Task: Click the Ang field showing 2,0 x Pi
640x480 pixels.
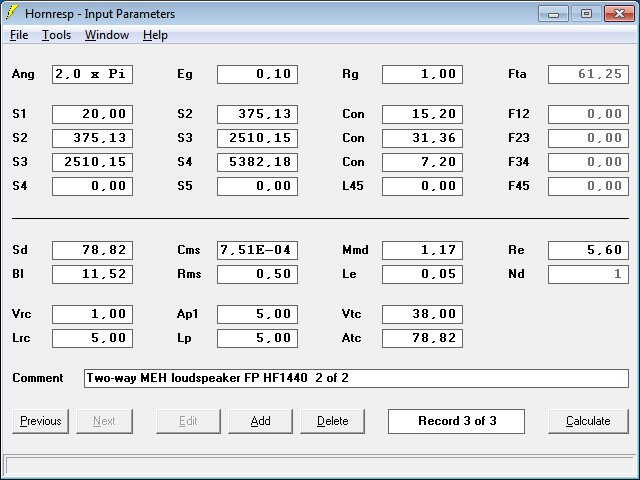Action: (x=92, y=74)
